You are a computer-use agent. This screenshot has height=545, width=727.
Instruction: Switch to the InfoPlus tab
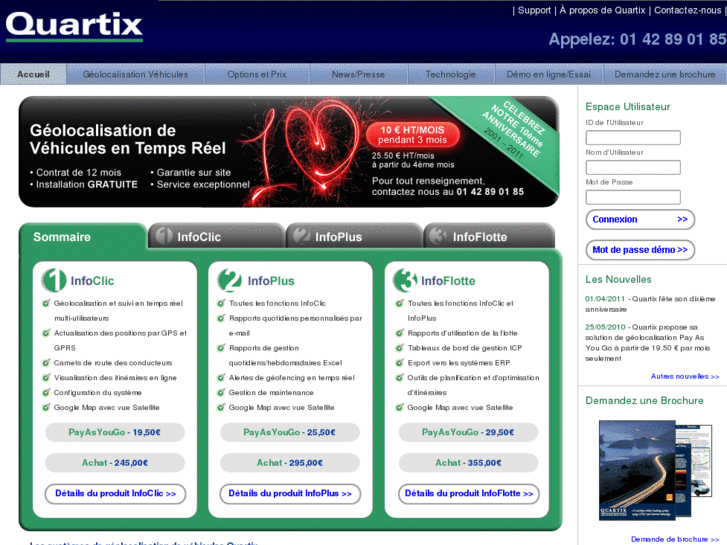point(355,237)
